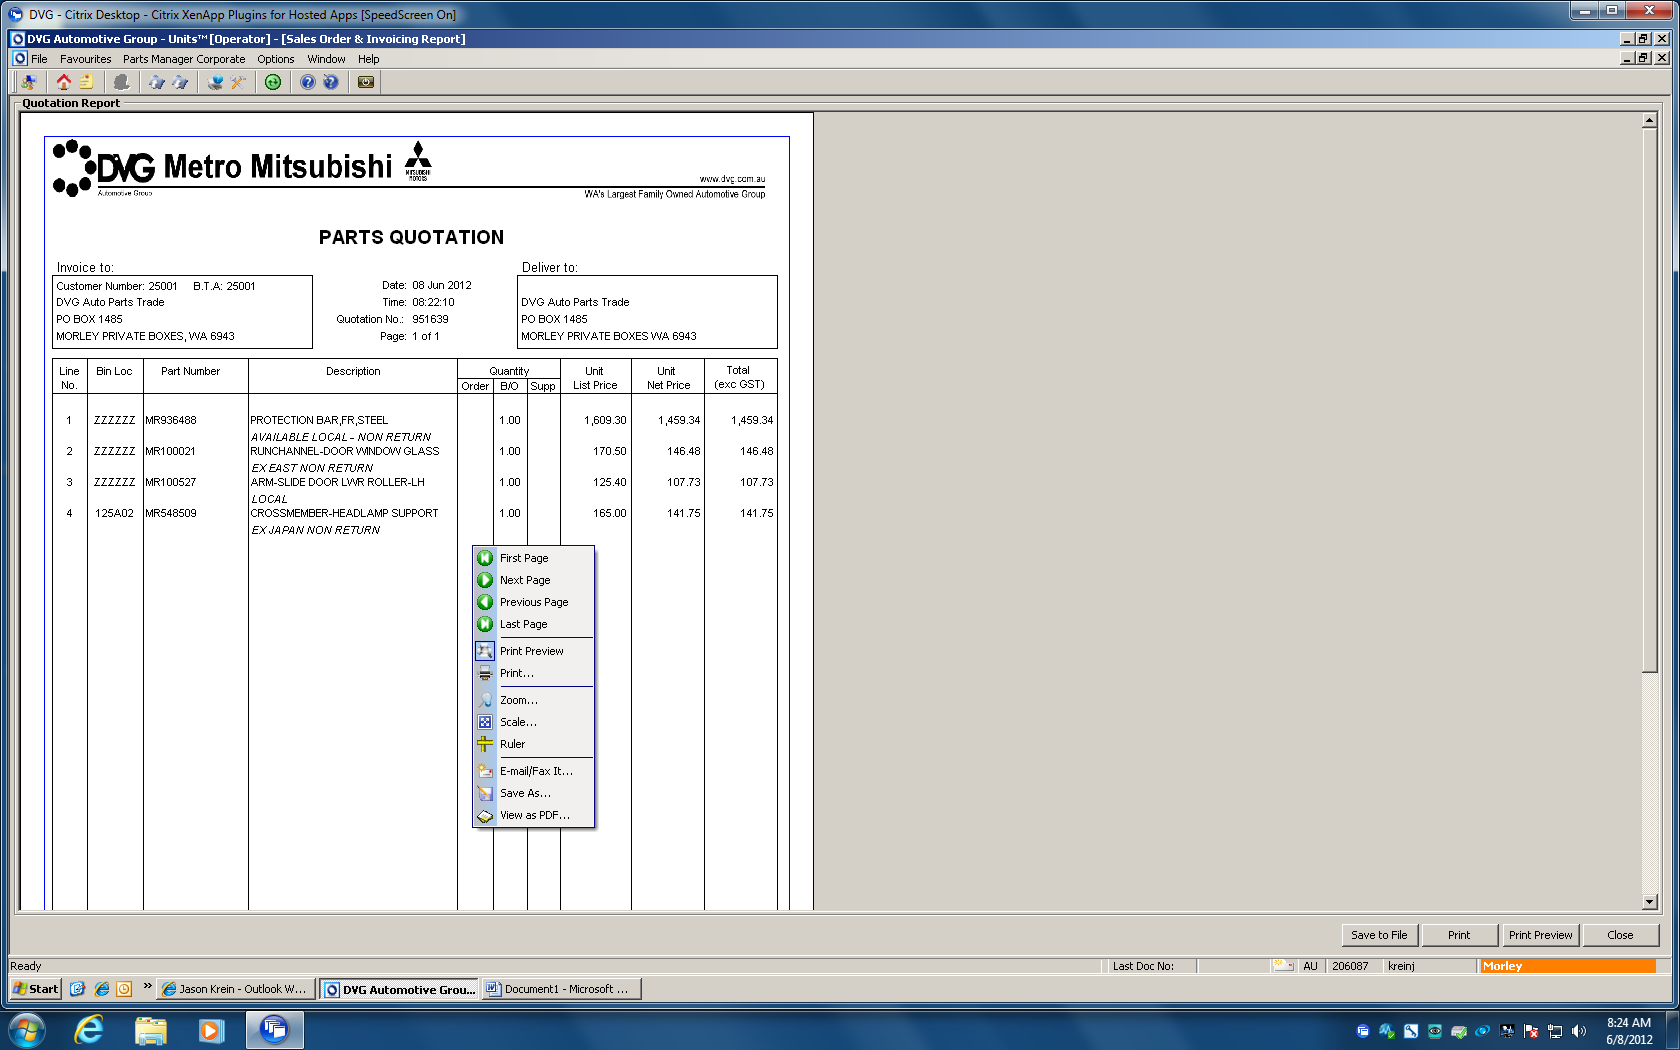Choose Print... in context menu

(534, 673)
